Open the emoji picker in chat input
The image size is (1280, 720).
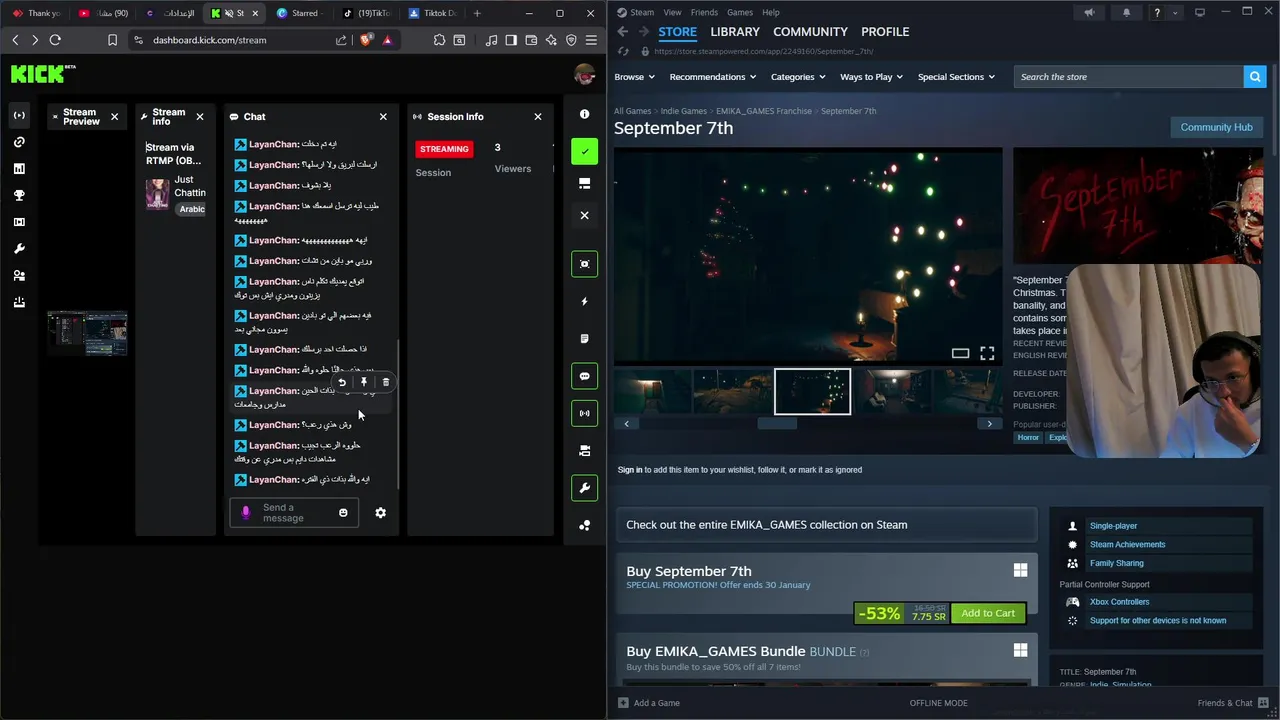343,513
